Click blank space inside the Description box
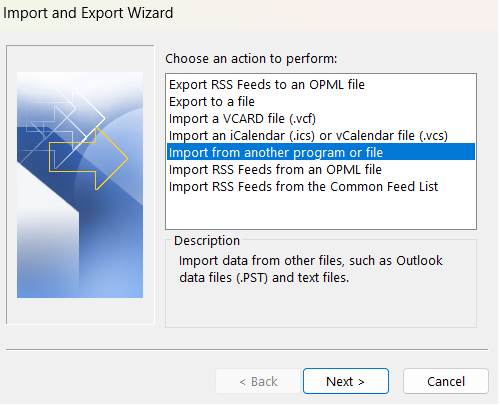Screen dimensions: 500x405 pos(321,307)
